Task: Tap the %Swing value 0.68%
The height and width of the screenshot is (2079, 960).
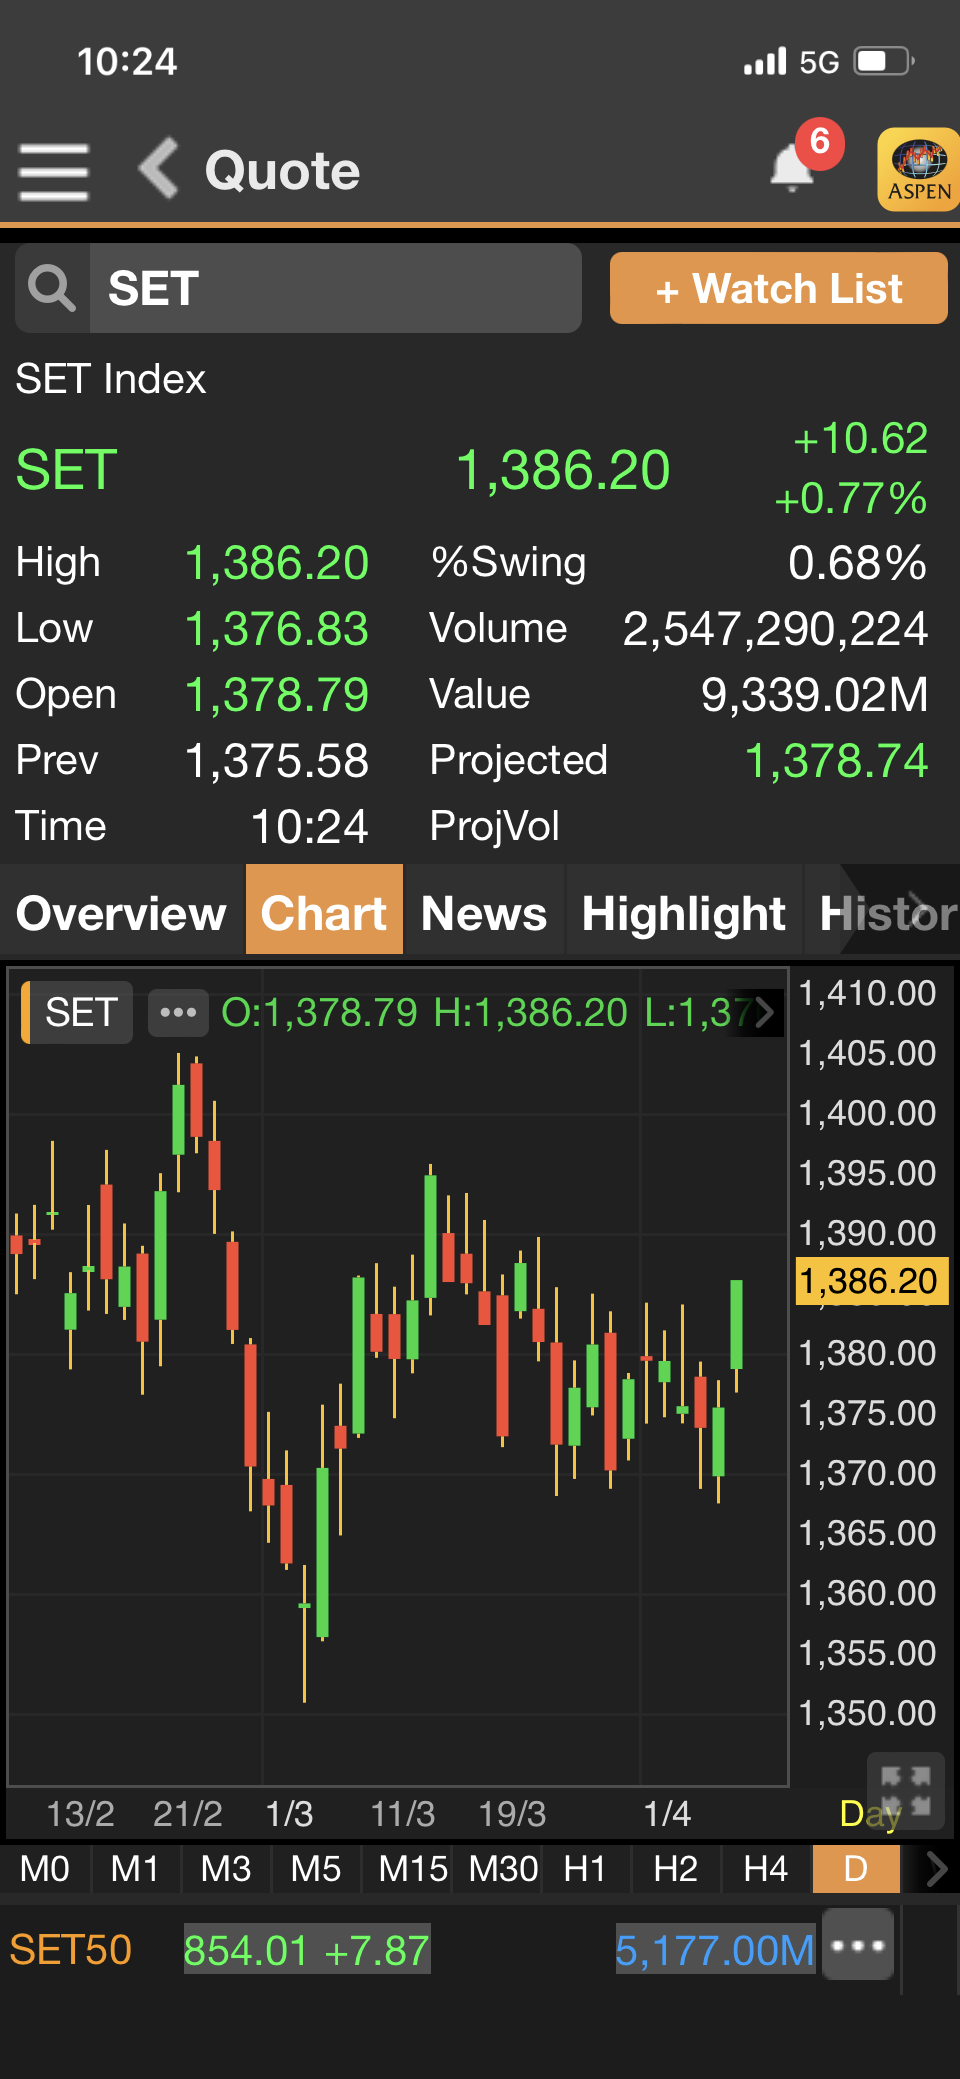Action: pos(857,562)
